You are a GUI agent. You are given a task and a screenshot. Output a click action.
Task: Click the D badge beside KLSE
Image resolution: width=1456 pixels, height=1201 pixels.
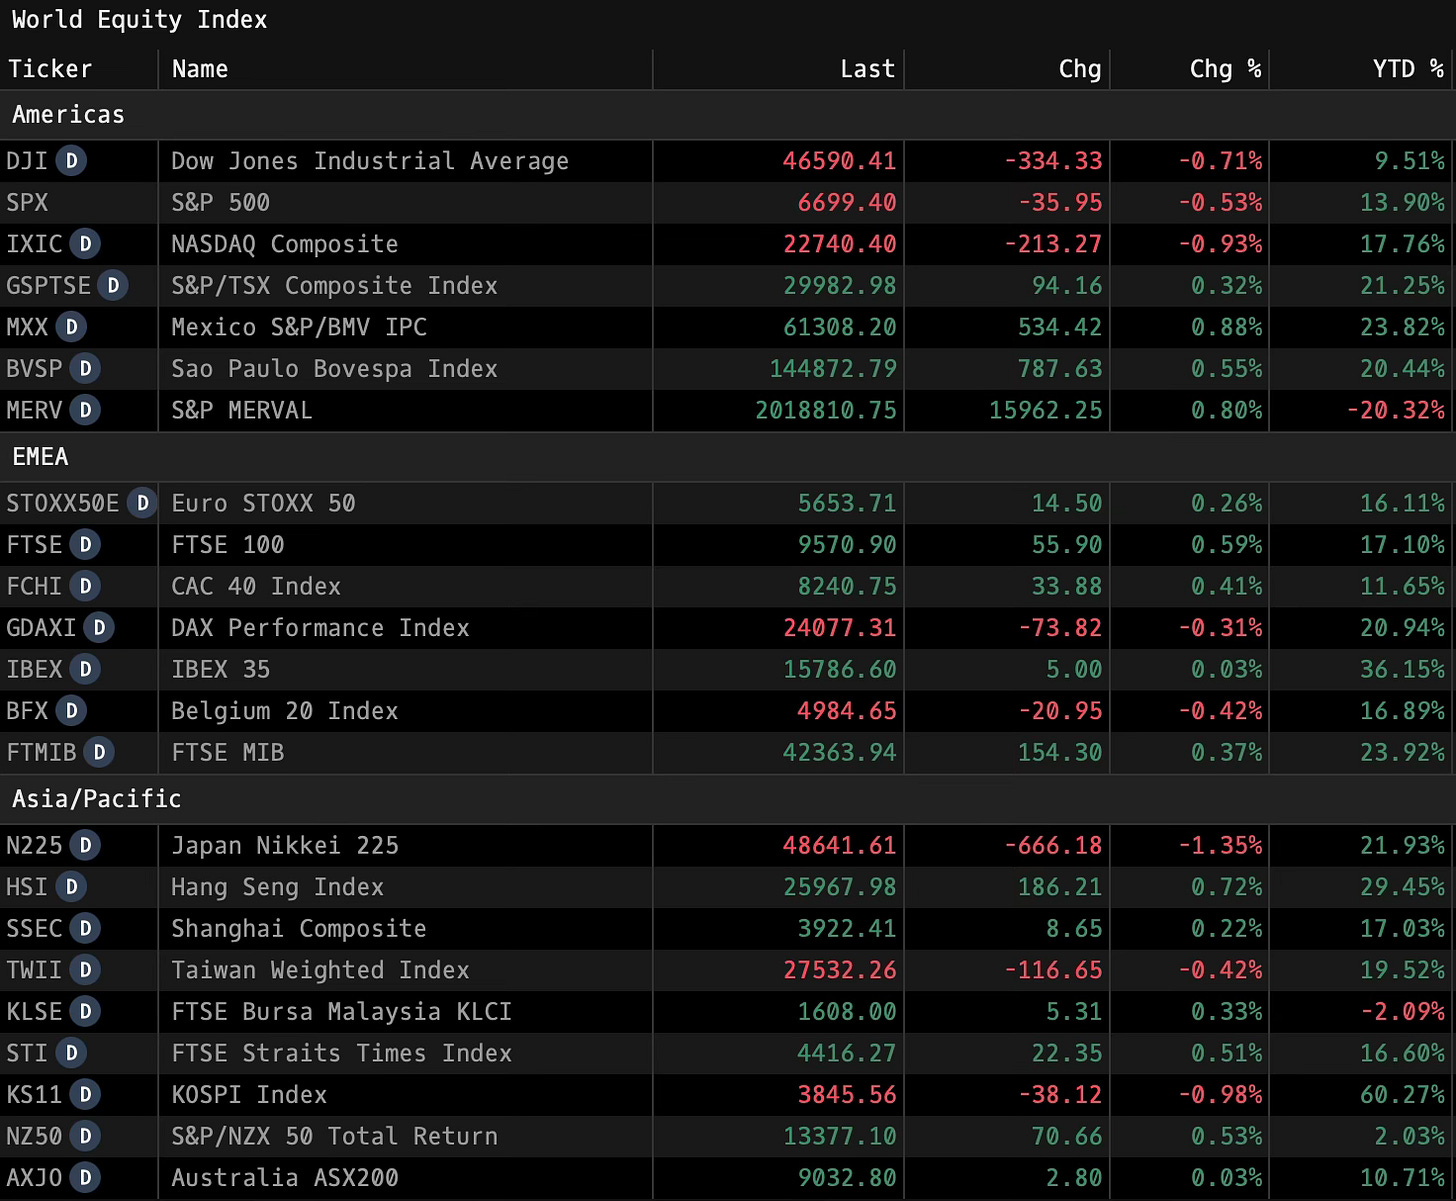86,1012
